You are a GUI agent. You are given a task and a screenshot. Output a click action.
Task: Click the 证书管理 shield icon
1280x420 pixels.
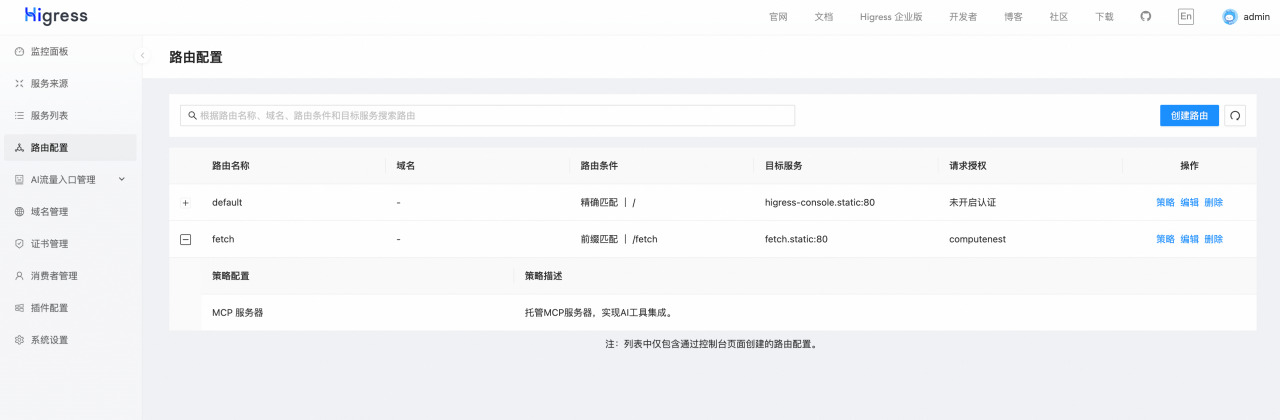[x=19, y=244]
